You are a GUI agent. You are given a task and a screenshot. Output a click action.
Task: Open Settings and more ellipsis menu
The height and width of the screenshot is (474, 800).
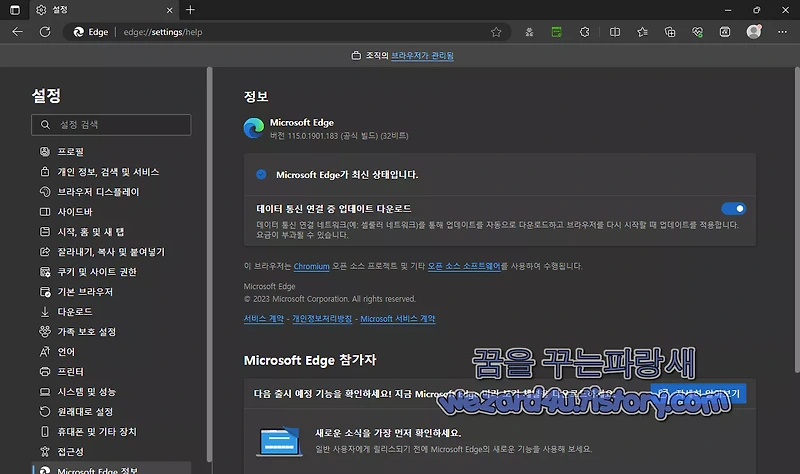tap(782, 32)
